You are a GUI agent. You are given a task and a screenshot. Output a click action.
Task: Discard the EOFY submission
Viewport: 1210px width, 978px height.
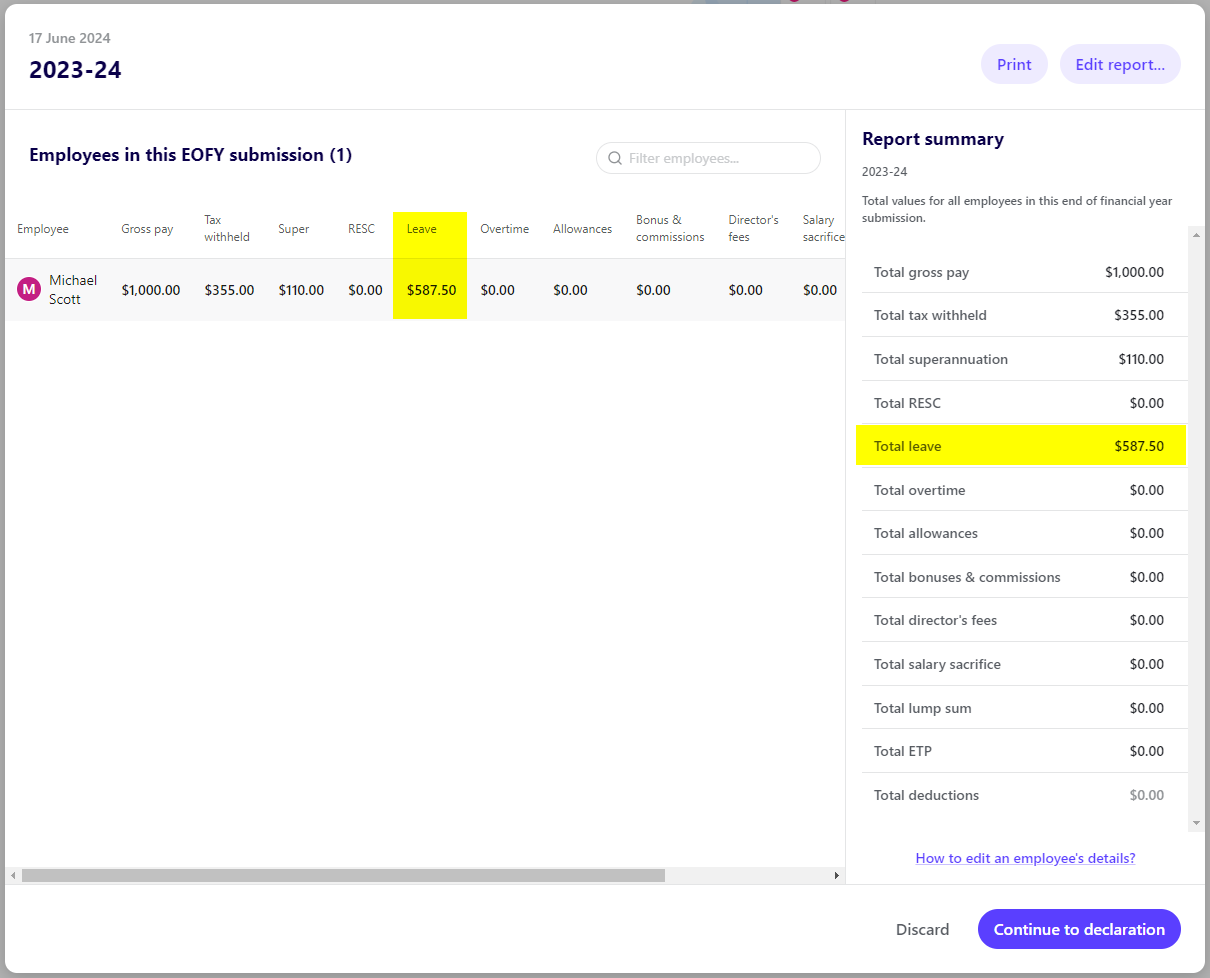pyautogui.click(x=922, y=929)
